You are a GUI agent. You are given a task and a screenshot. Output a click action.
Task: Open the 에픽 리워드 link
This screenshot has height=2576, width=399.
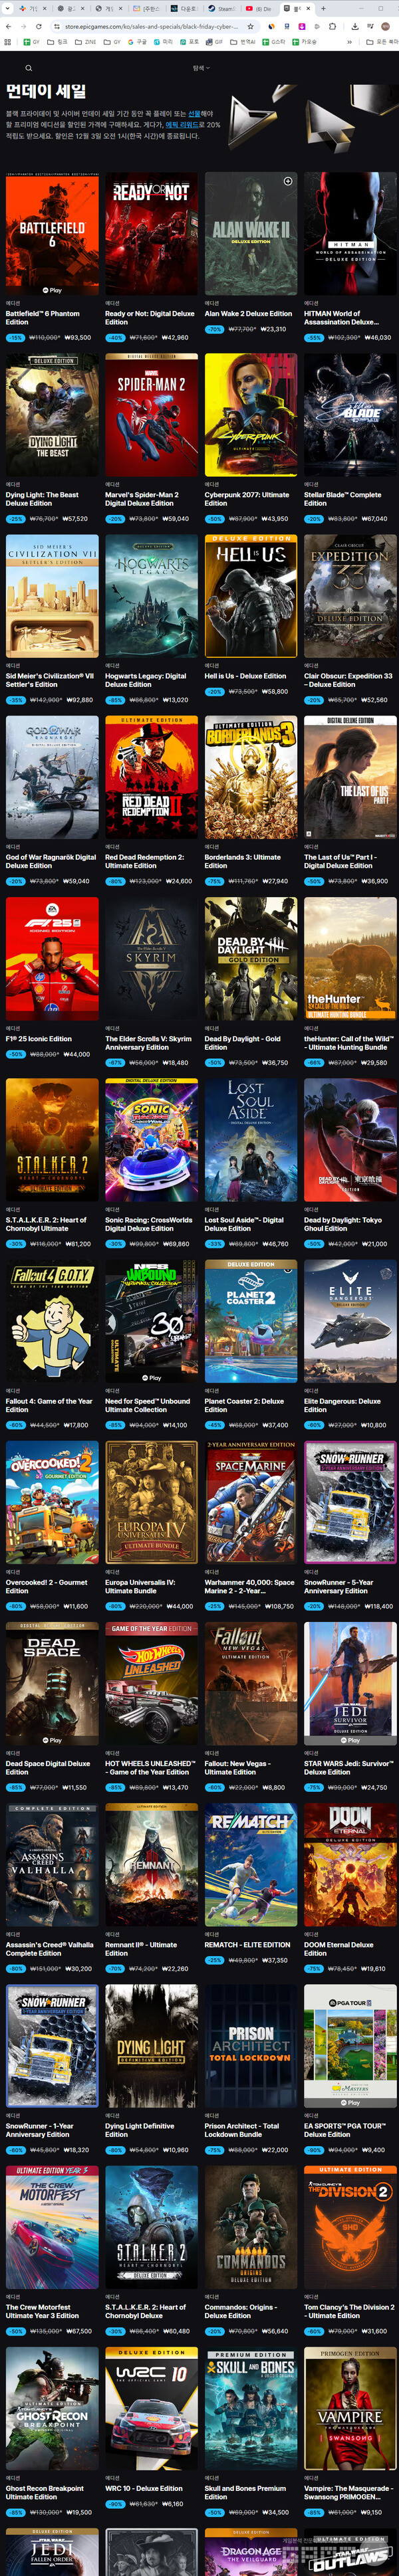point(180,125)
